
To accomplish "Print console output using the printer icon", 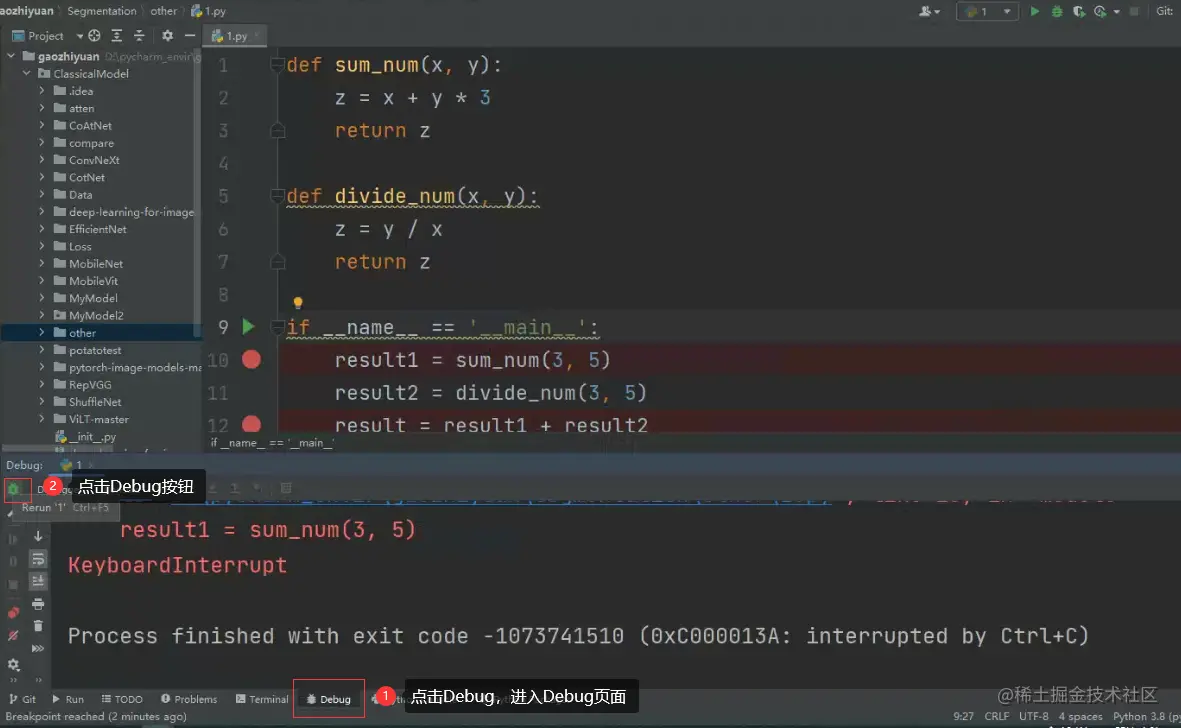I will tap(38, 604).
